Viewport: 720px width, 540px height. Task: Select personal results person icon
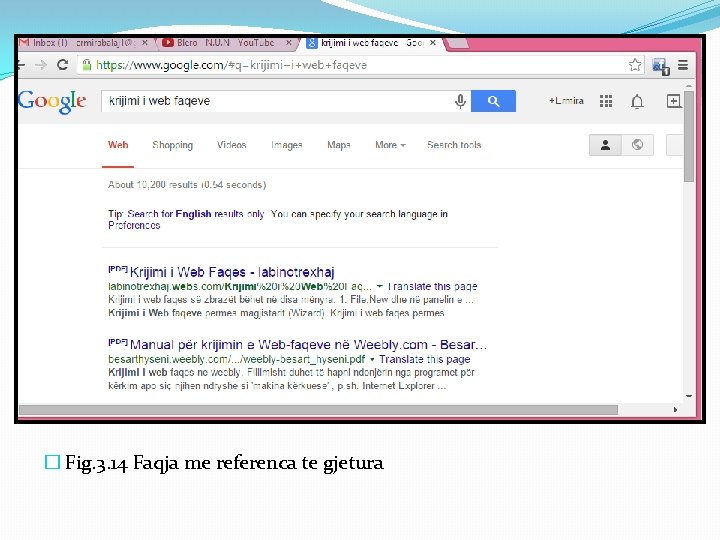click(605, 145)
